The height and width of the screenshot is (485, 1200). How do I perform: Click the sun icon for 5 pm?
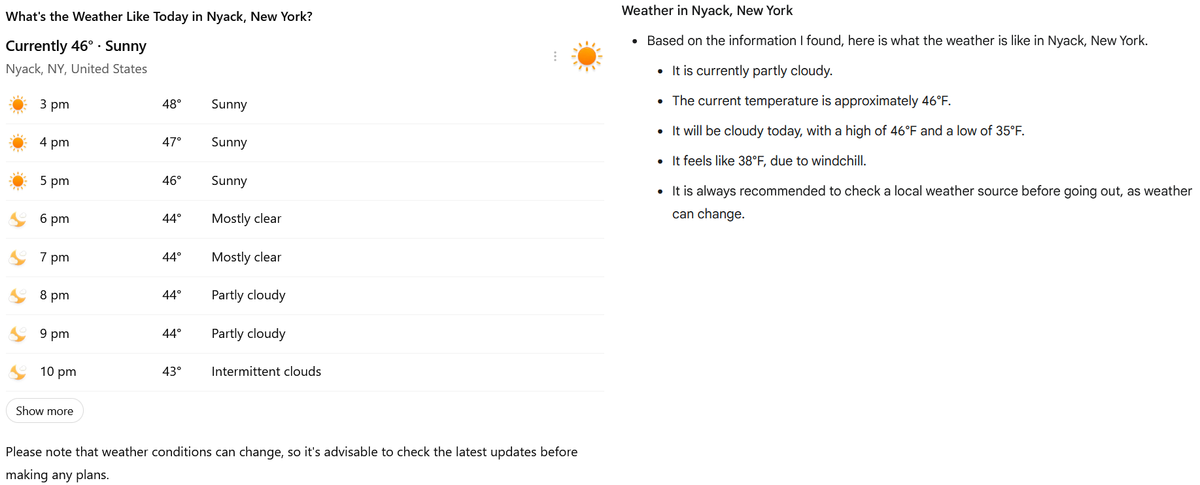click(x=18, y=181)
